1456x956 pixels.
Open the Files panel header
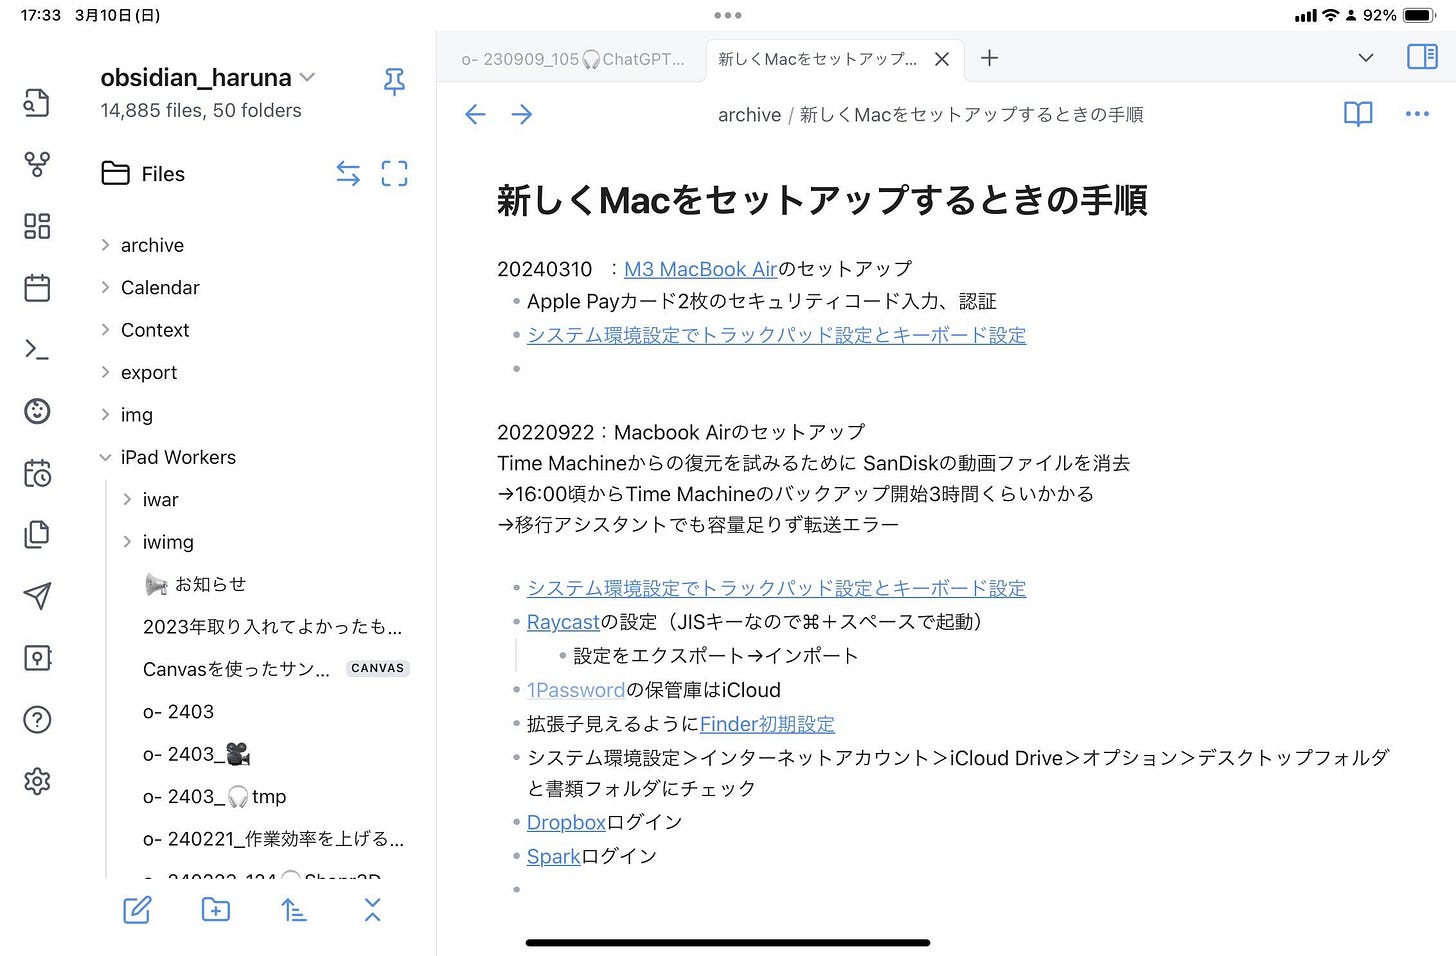(x=143, y=174)
